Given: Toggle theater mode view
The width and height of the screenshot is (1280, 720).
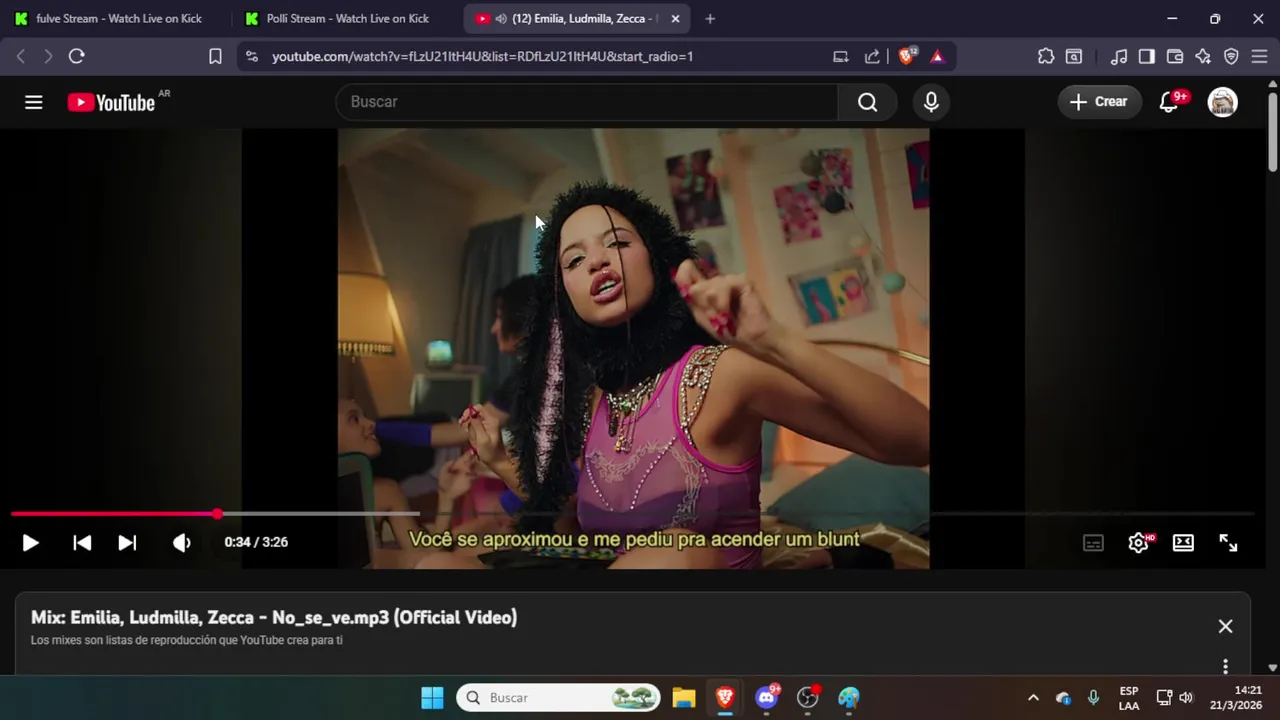Looking at the screenshot, I should pyautogui.click(x=1183, y=543).
